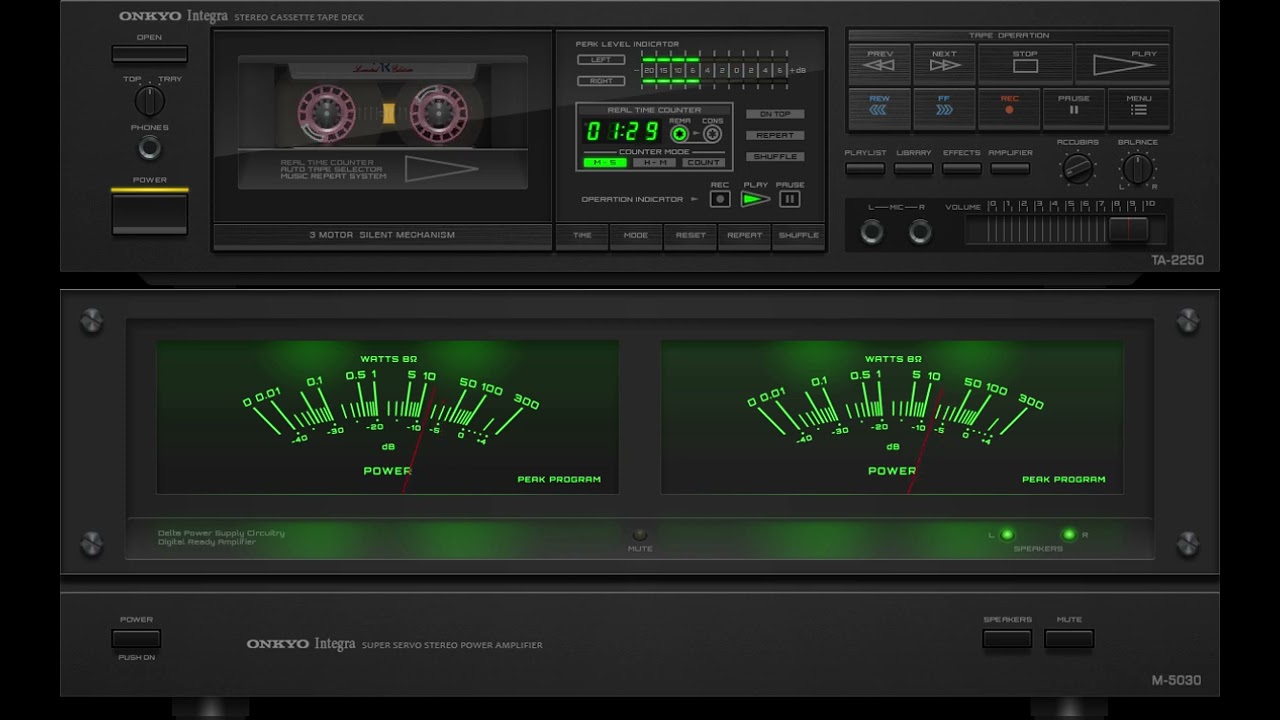The image size is (1280, 720).
Task: Click the right speaker R indicator light
Action: pyautogui.click(x=1069, y=535)
